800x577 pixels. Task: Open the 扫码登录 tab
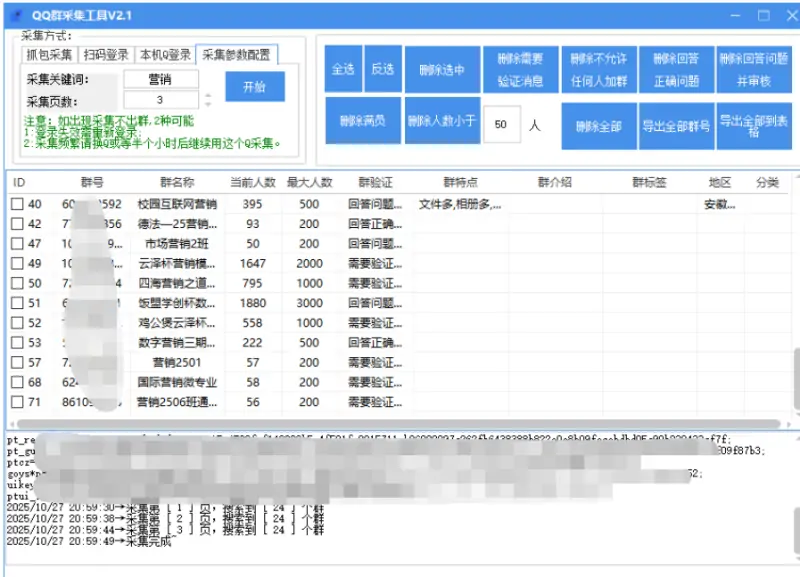coord(104,55)
